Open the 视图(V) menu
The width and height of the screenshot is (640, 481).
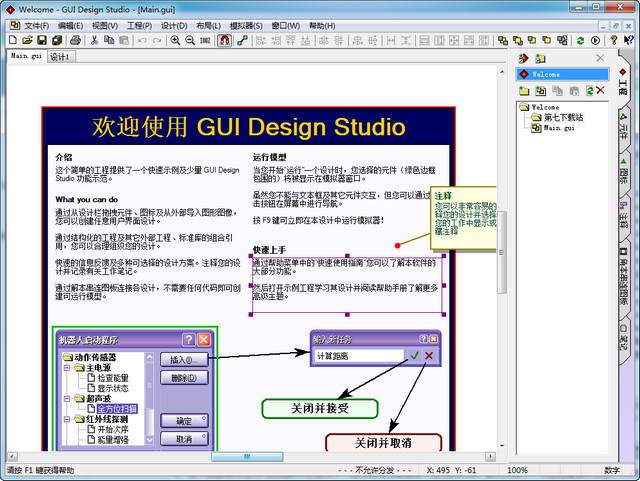point(105,26)
